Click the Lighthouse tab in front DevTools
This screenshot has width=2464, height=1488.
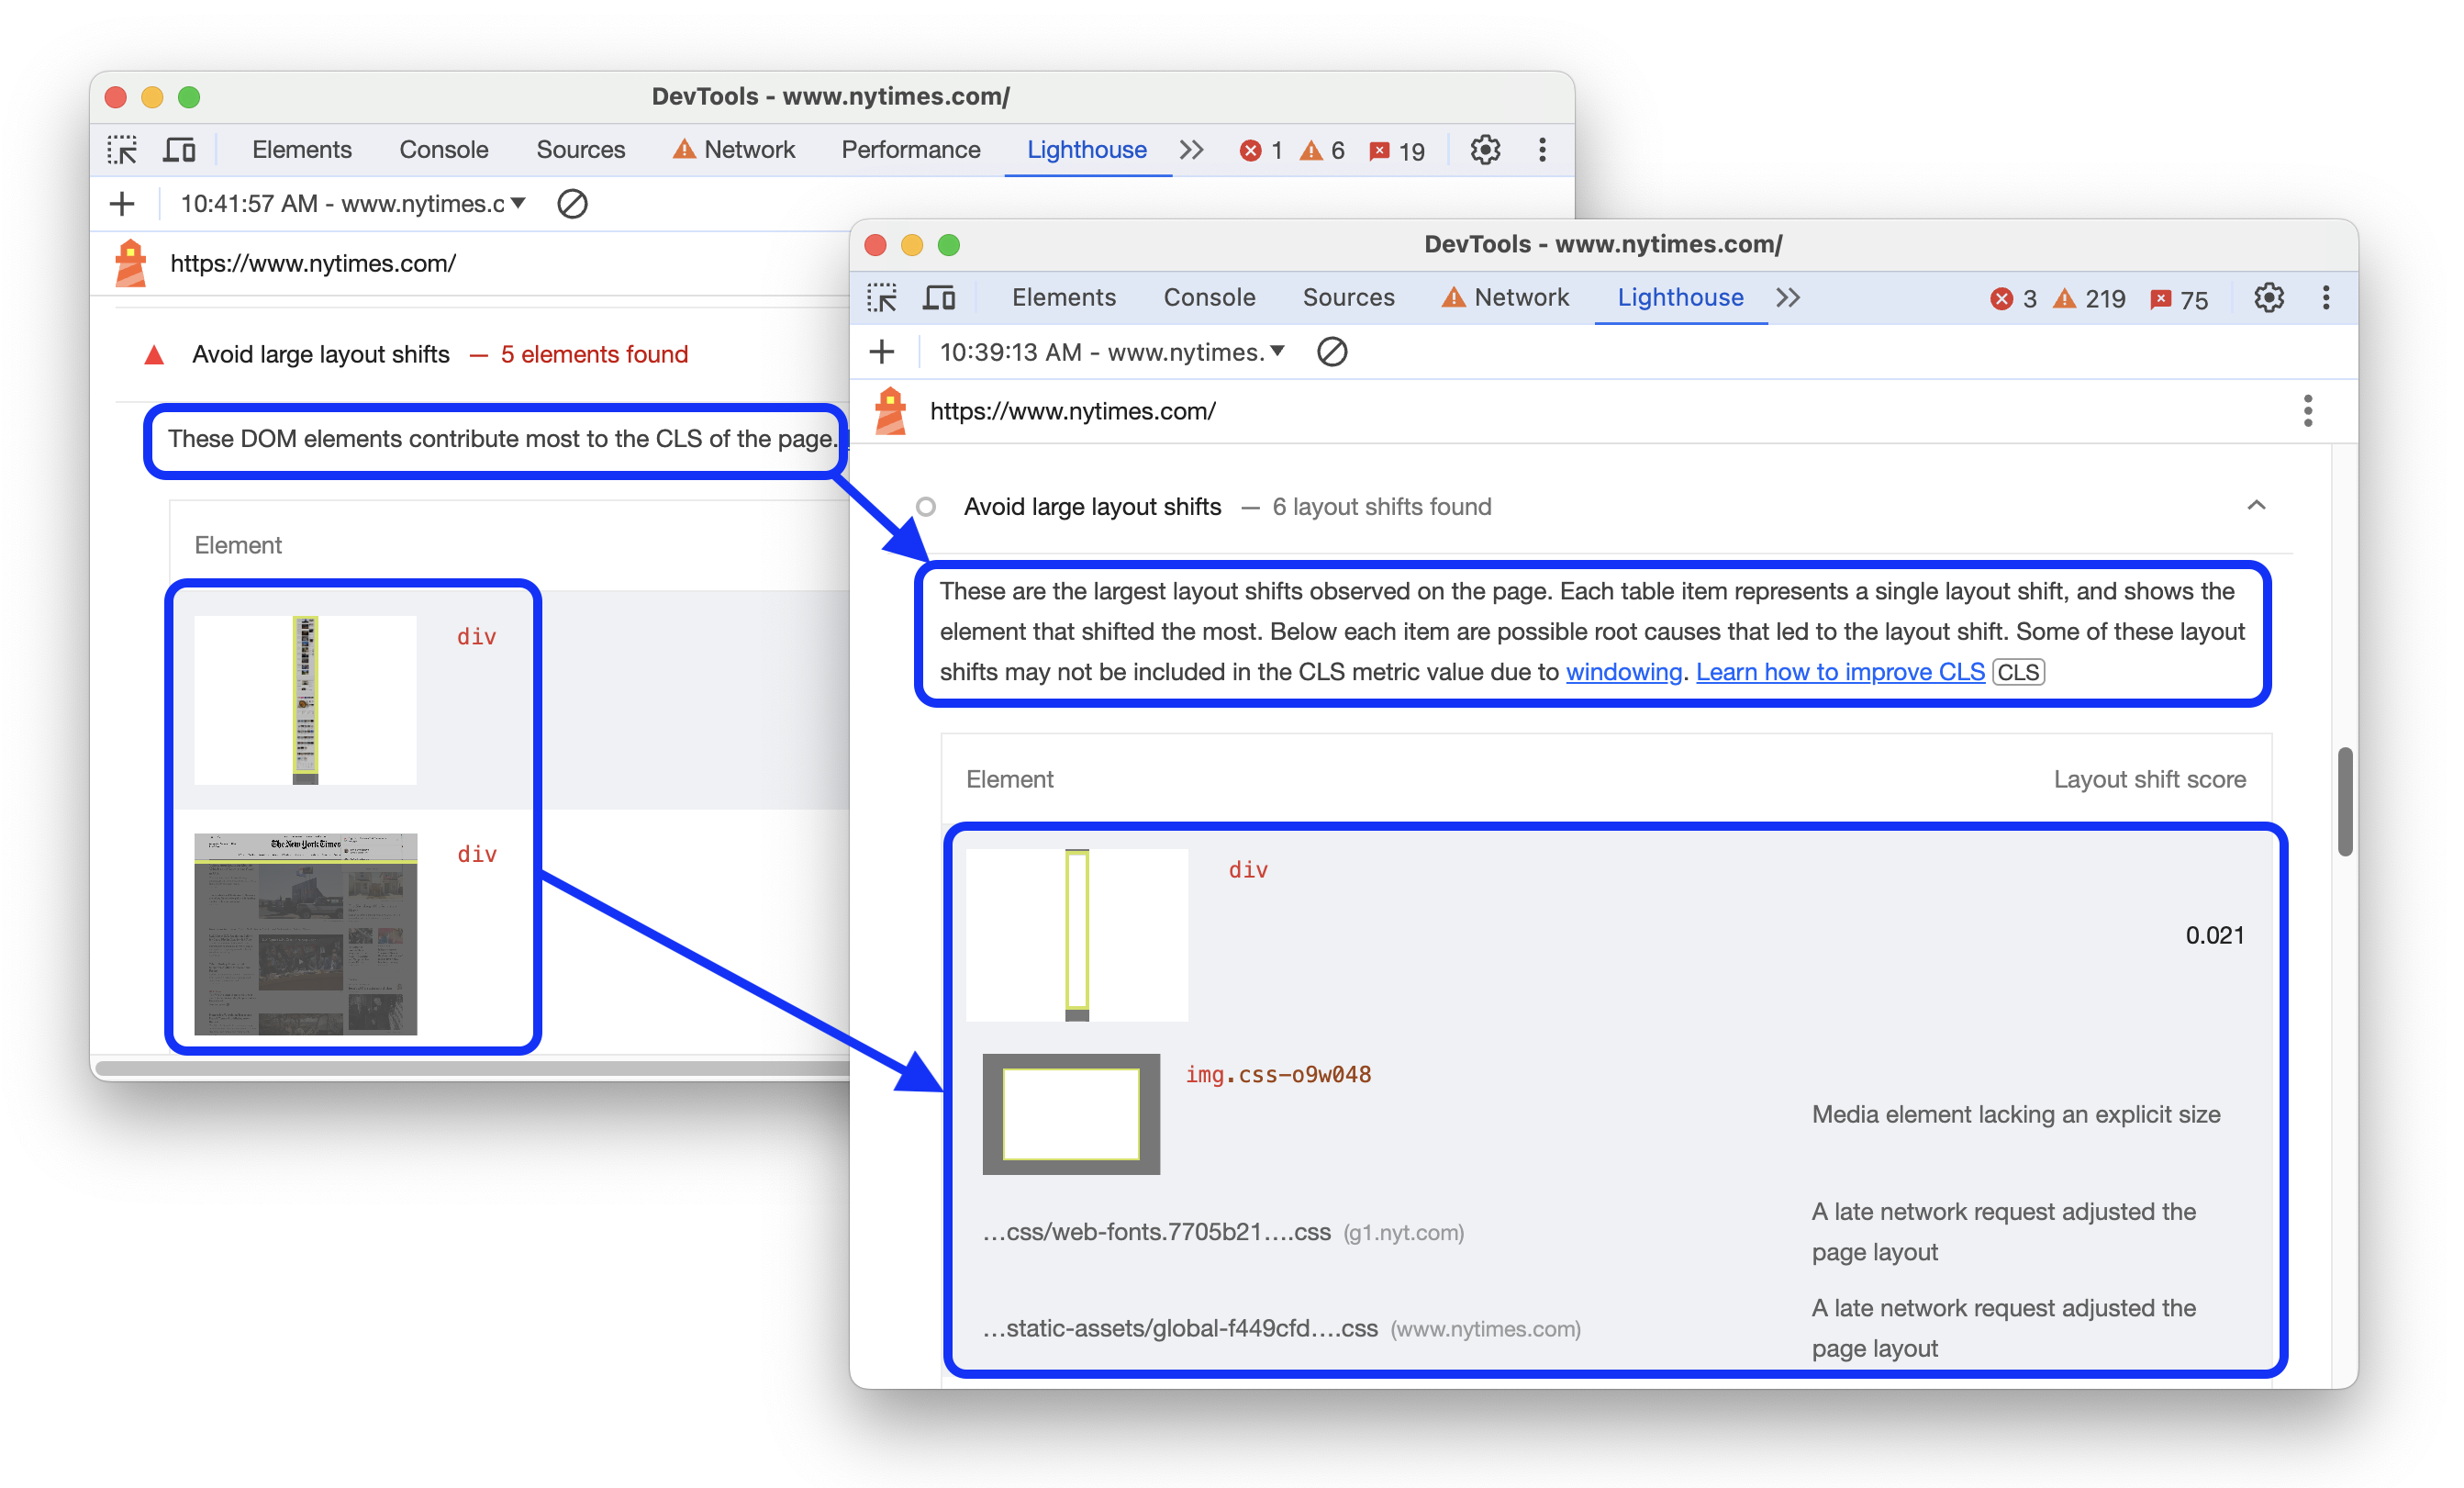coord(1679,296)
